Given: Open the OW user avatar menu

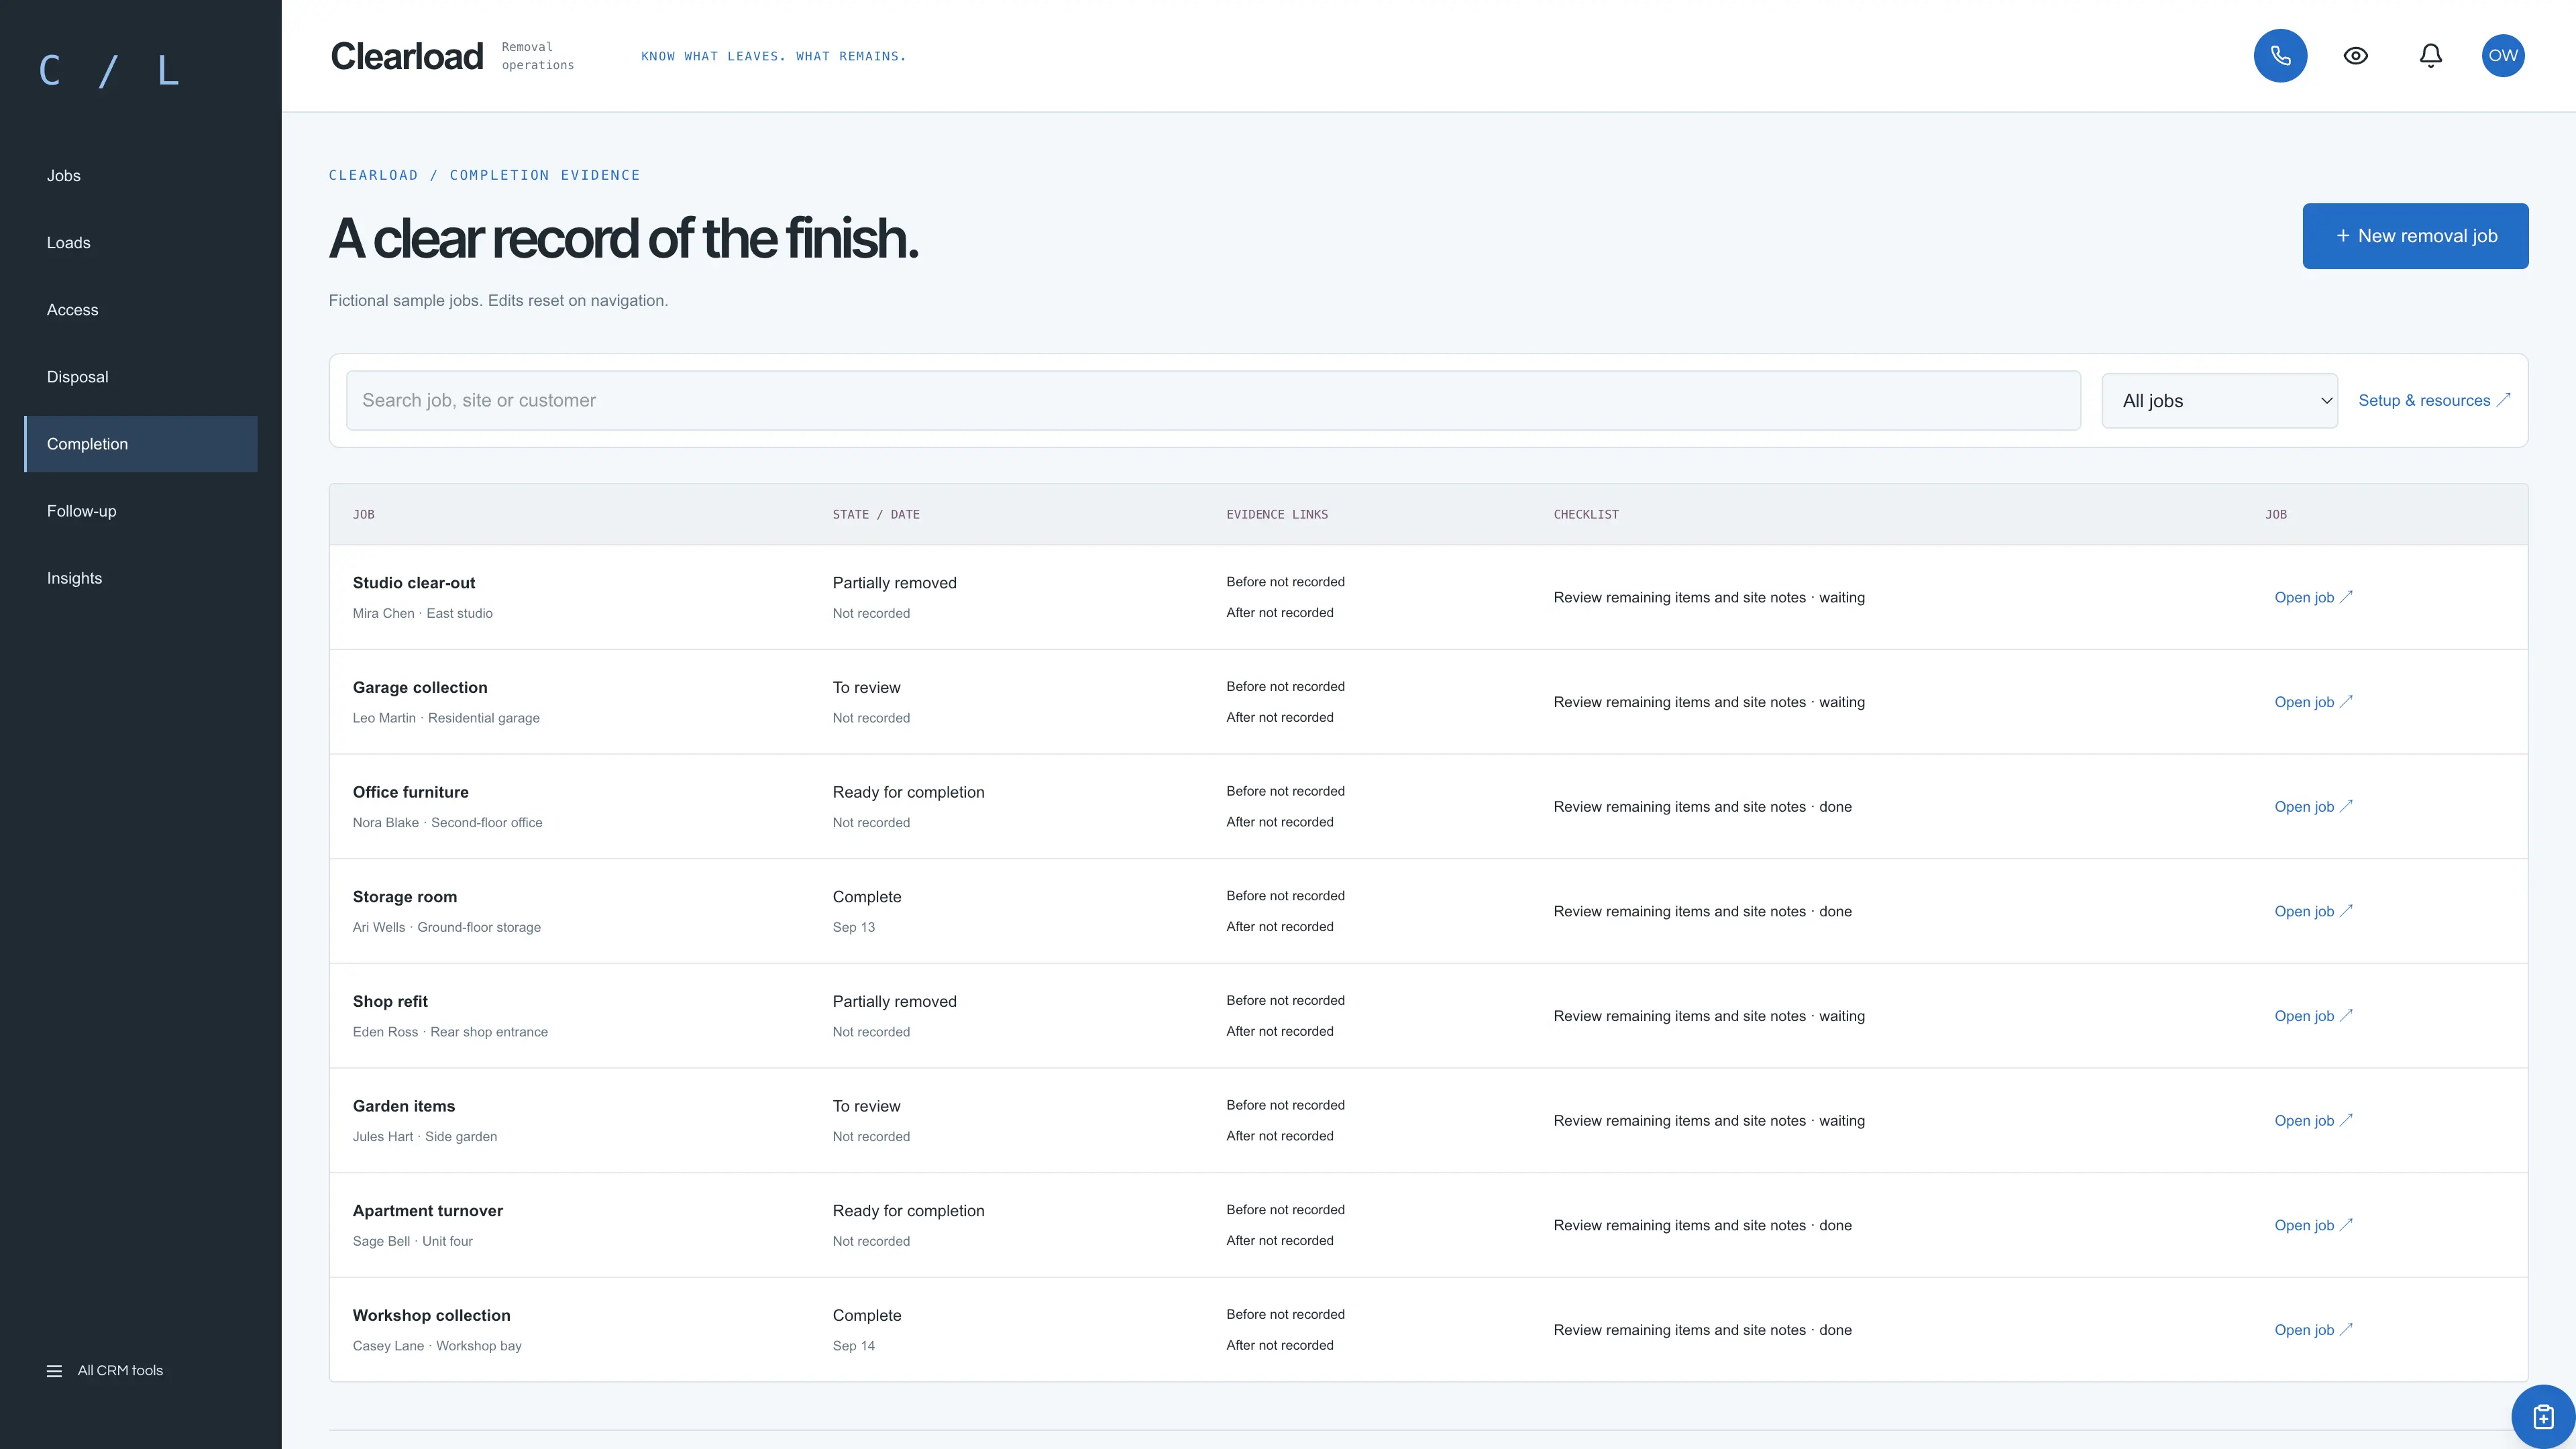Looking at the screenshot, I should [2503, 56].
